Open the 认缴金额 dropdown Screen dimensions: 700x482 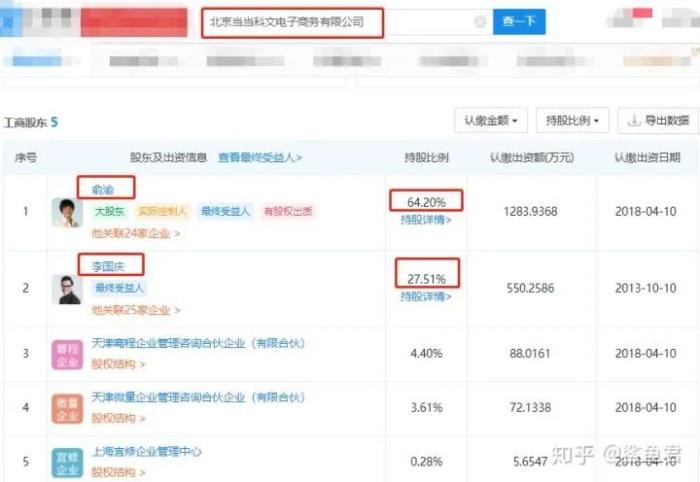(x=490, y=121)
